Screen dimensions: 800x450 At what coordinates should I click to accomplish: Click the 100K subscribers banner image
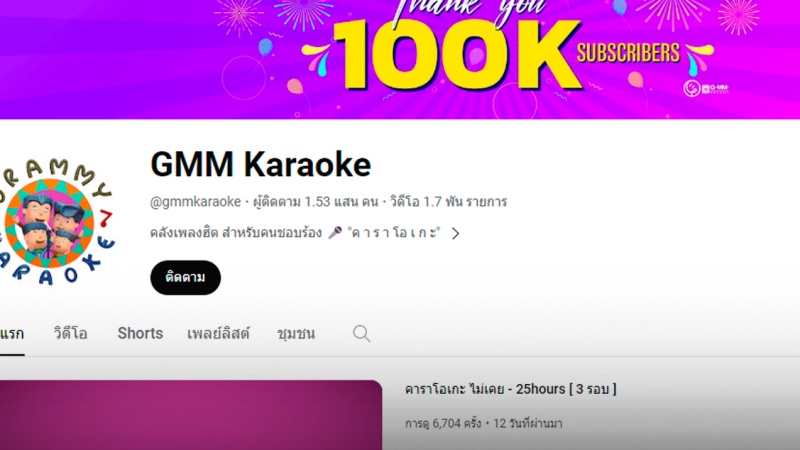click(x=400, y=59)
